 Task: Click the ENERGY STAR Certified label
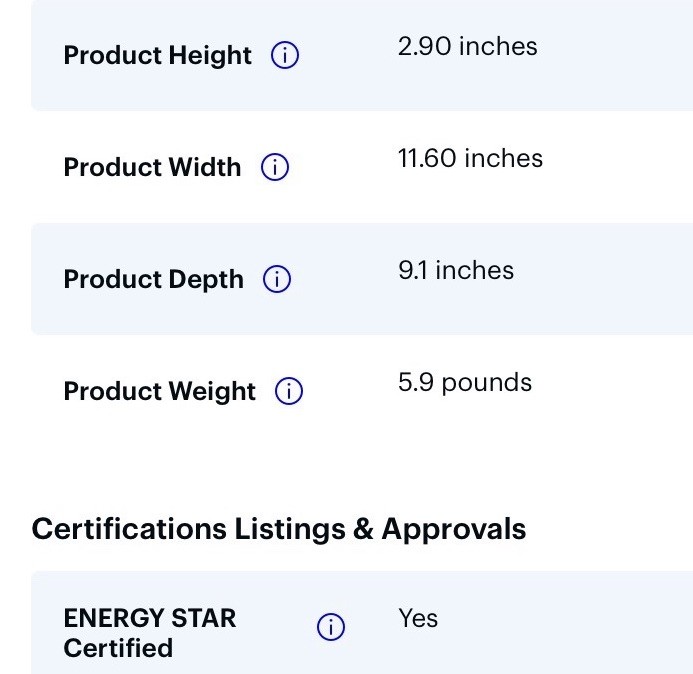(x=149, y=633)
